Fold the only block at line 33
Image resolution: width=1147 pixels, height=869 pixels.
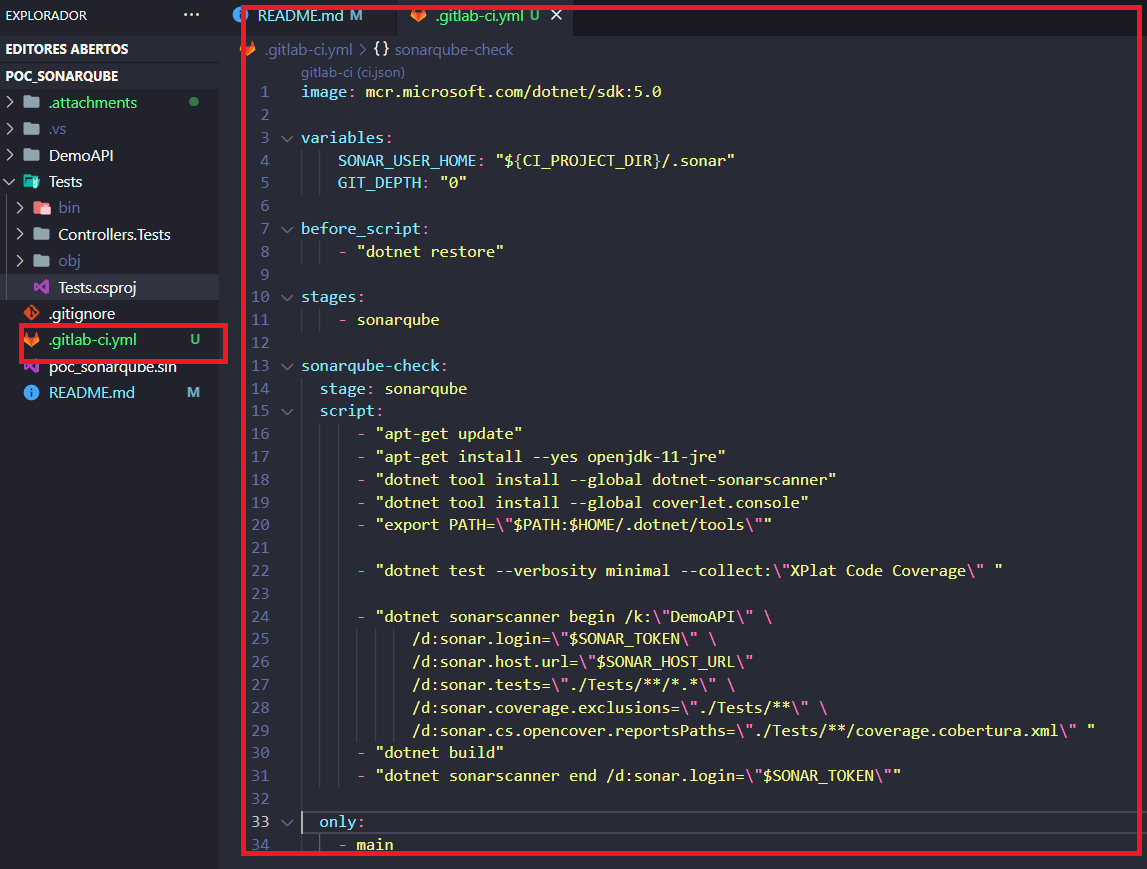click(x=287, y=823)
